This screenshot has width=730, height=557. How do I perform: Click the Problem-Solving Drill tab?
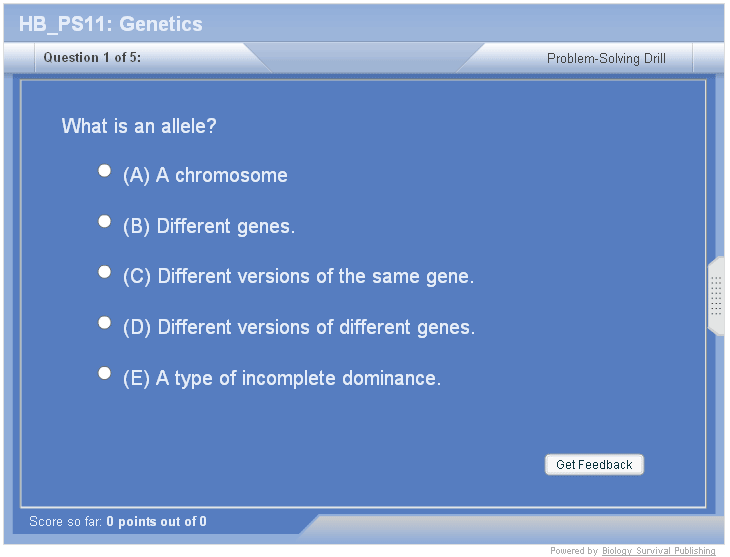[606, 58]
